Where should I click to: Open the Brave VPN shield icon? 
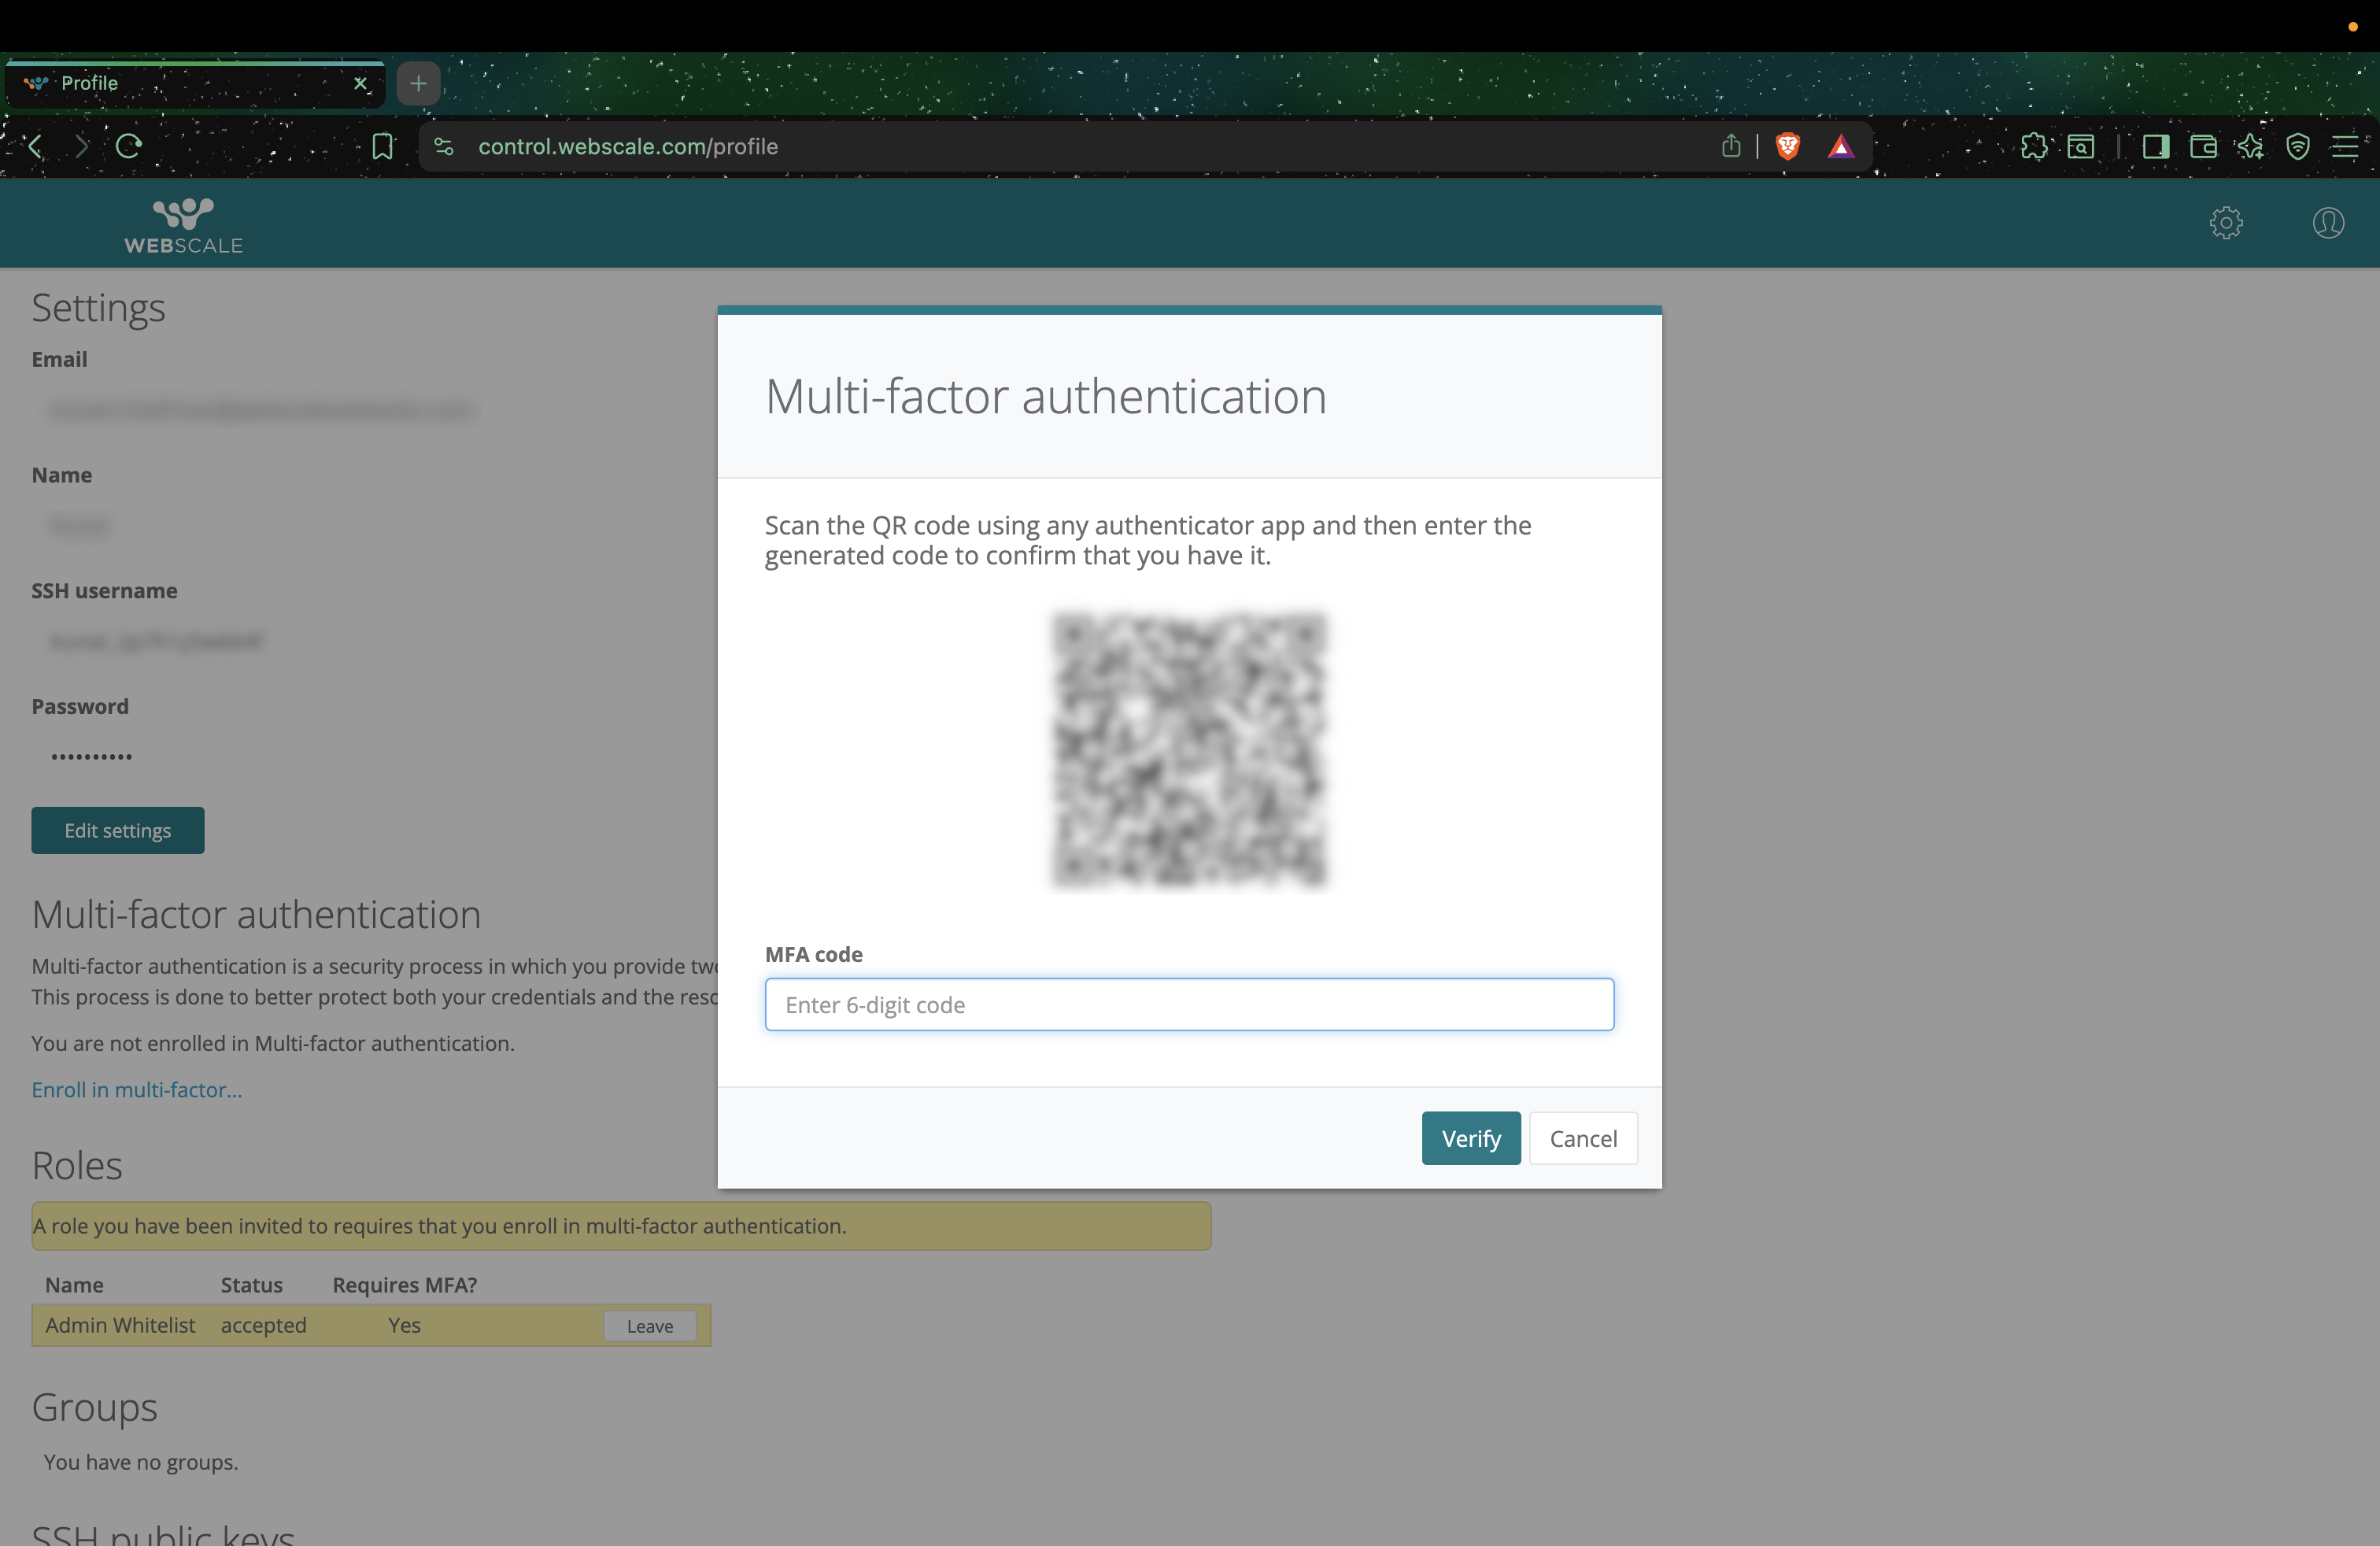click(x=2297, y=146)
